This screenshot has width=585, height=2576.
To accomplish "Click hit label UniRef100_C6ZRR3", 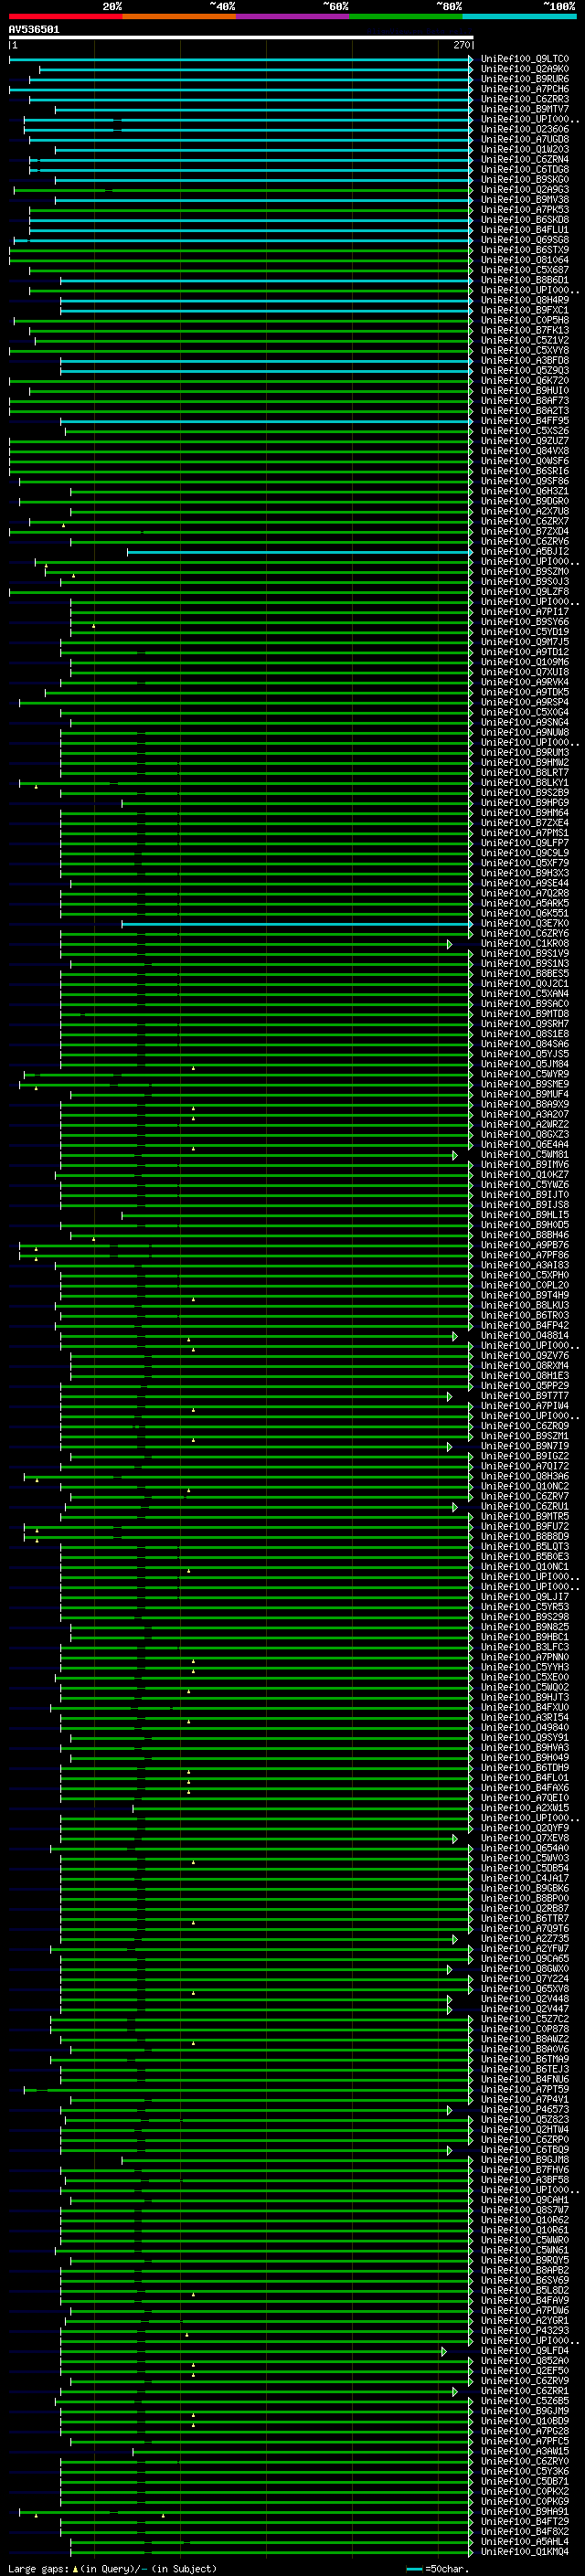I will (525, 99).
